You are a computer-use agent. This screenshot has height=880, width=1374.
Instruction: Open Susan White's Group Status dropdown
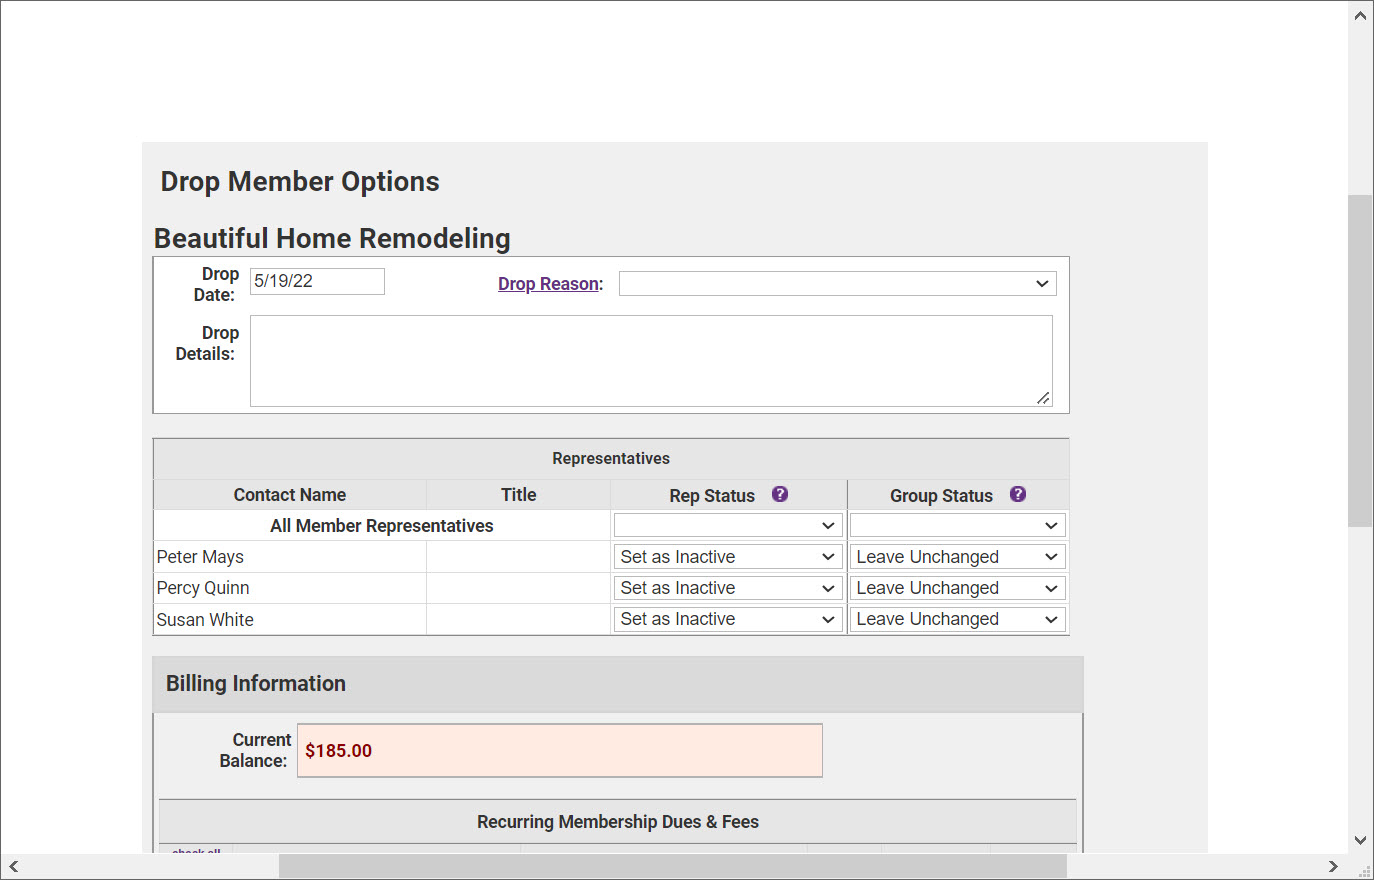point(957,619)
